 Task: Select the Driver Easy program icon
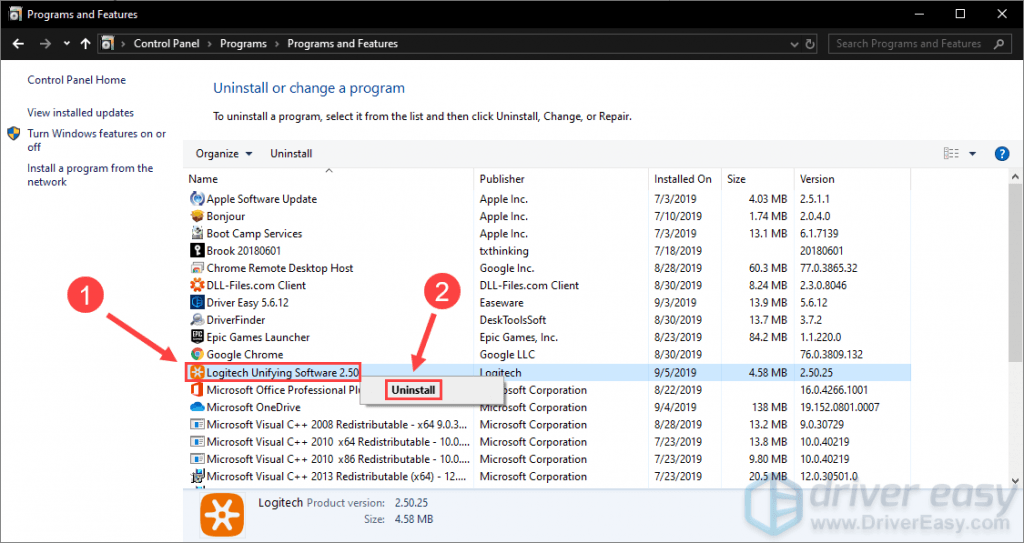coord(197,302)
